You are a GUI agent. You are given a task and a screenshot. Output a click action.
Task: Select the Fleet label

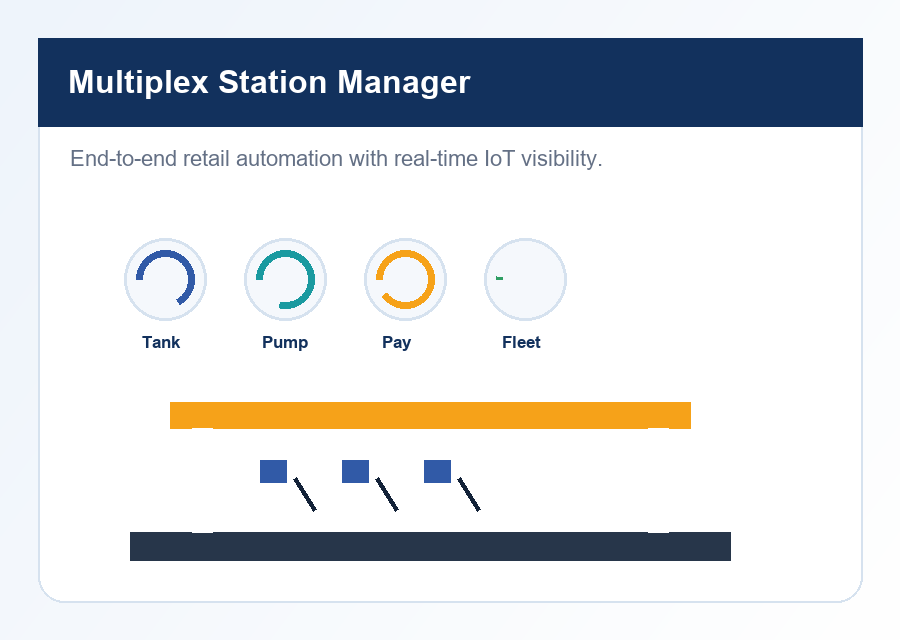[x=521, y=342]
